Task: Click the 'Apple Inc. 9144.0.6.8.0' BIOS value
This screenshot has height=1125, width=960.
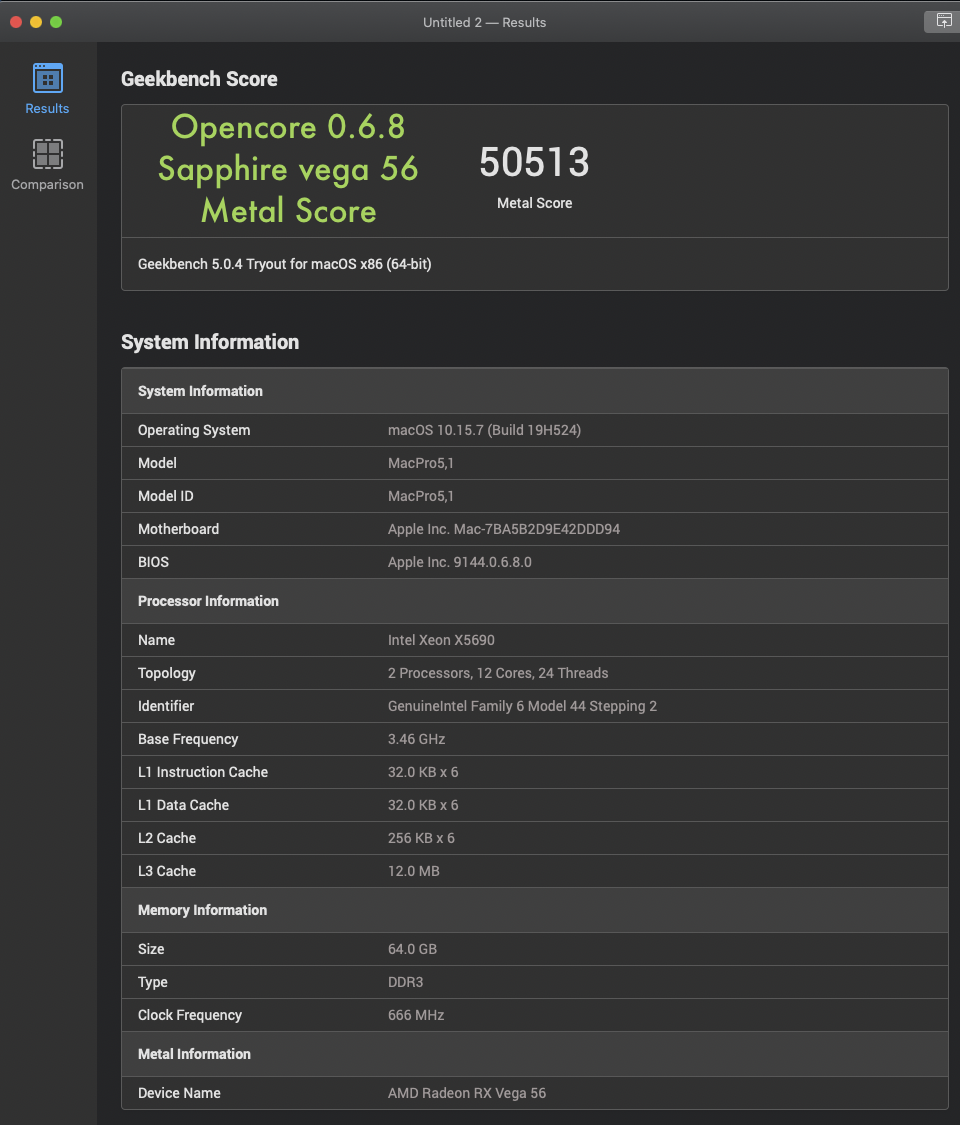Action: pos(459,562)
